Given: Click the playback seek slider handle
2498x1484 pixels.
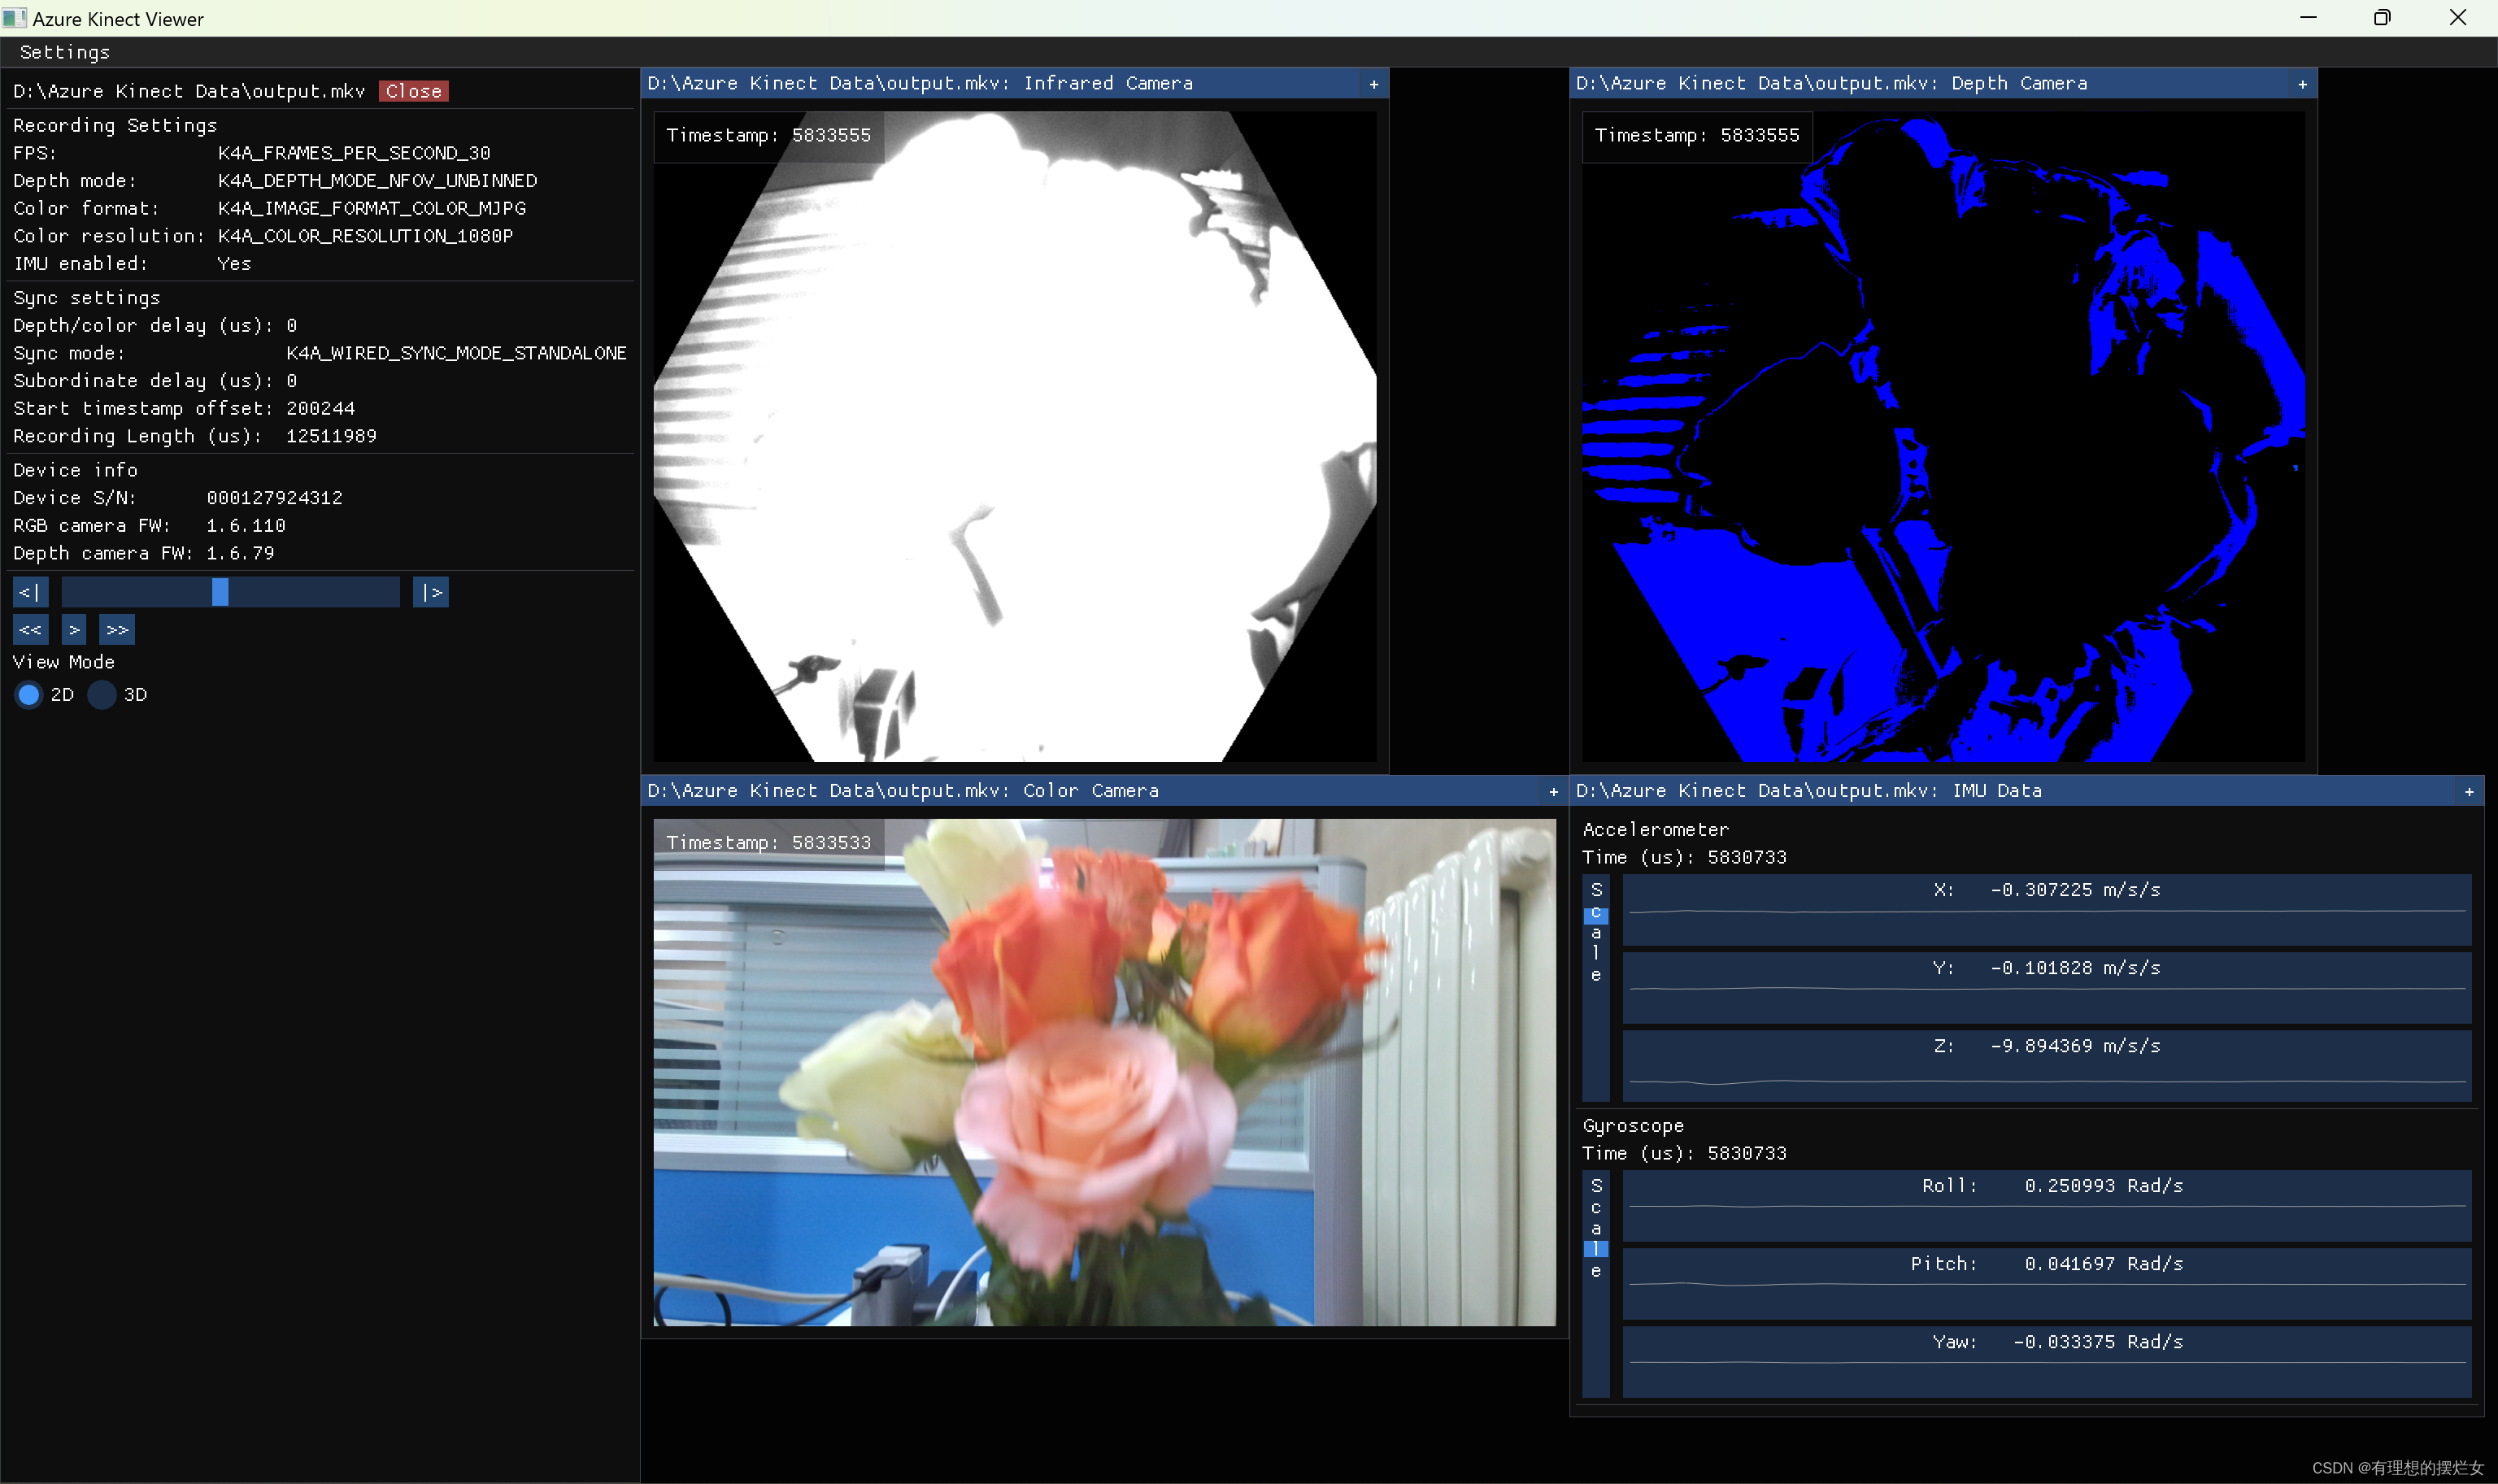Looking at the screenshot, I should 220,592.
